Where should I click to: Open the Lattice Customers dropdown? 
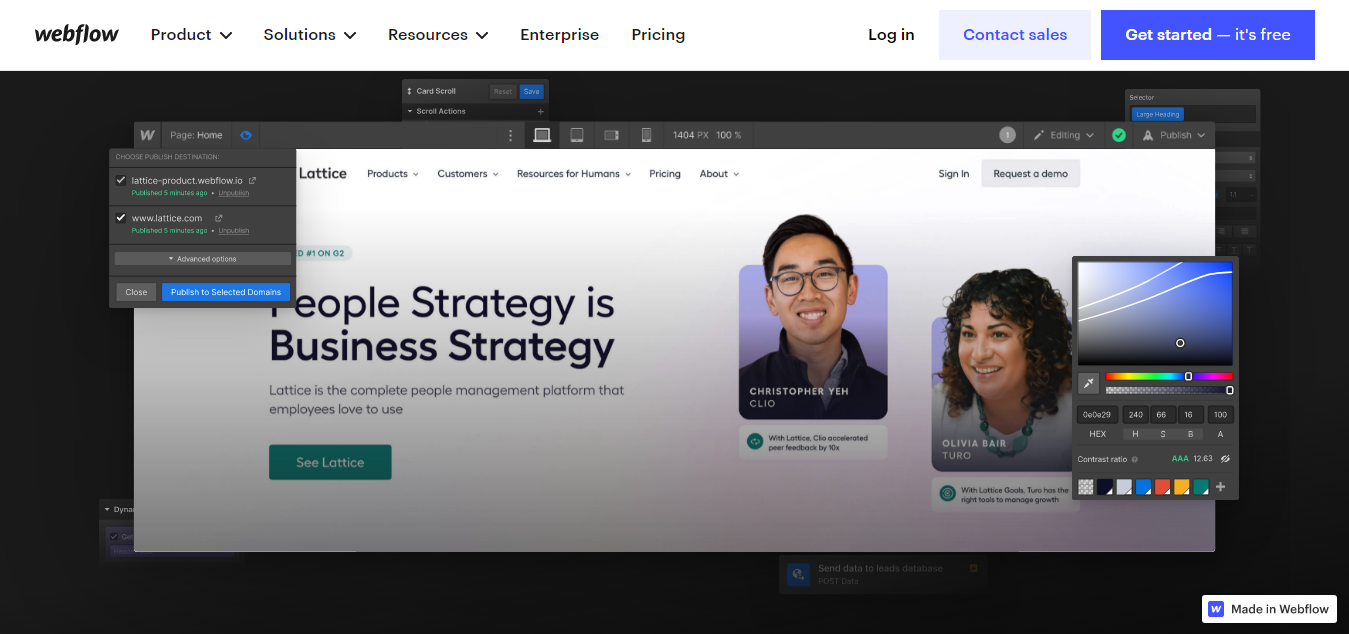(x=469, y=174)
